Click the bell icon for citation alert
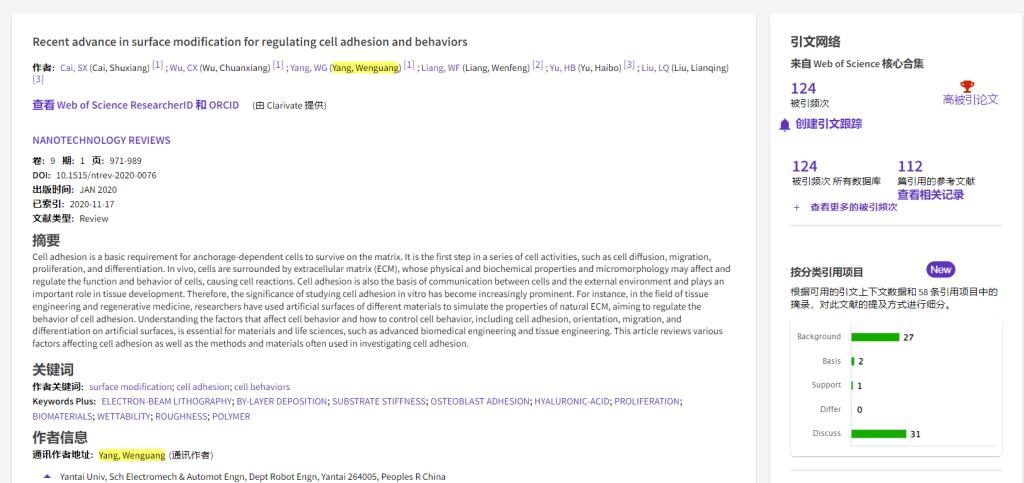Image resolution: width=1024 pixels, height=483 pixels. point(785,124)
